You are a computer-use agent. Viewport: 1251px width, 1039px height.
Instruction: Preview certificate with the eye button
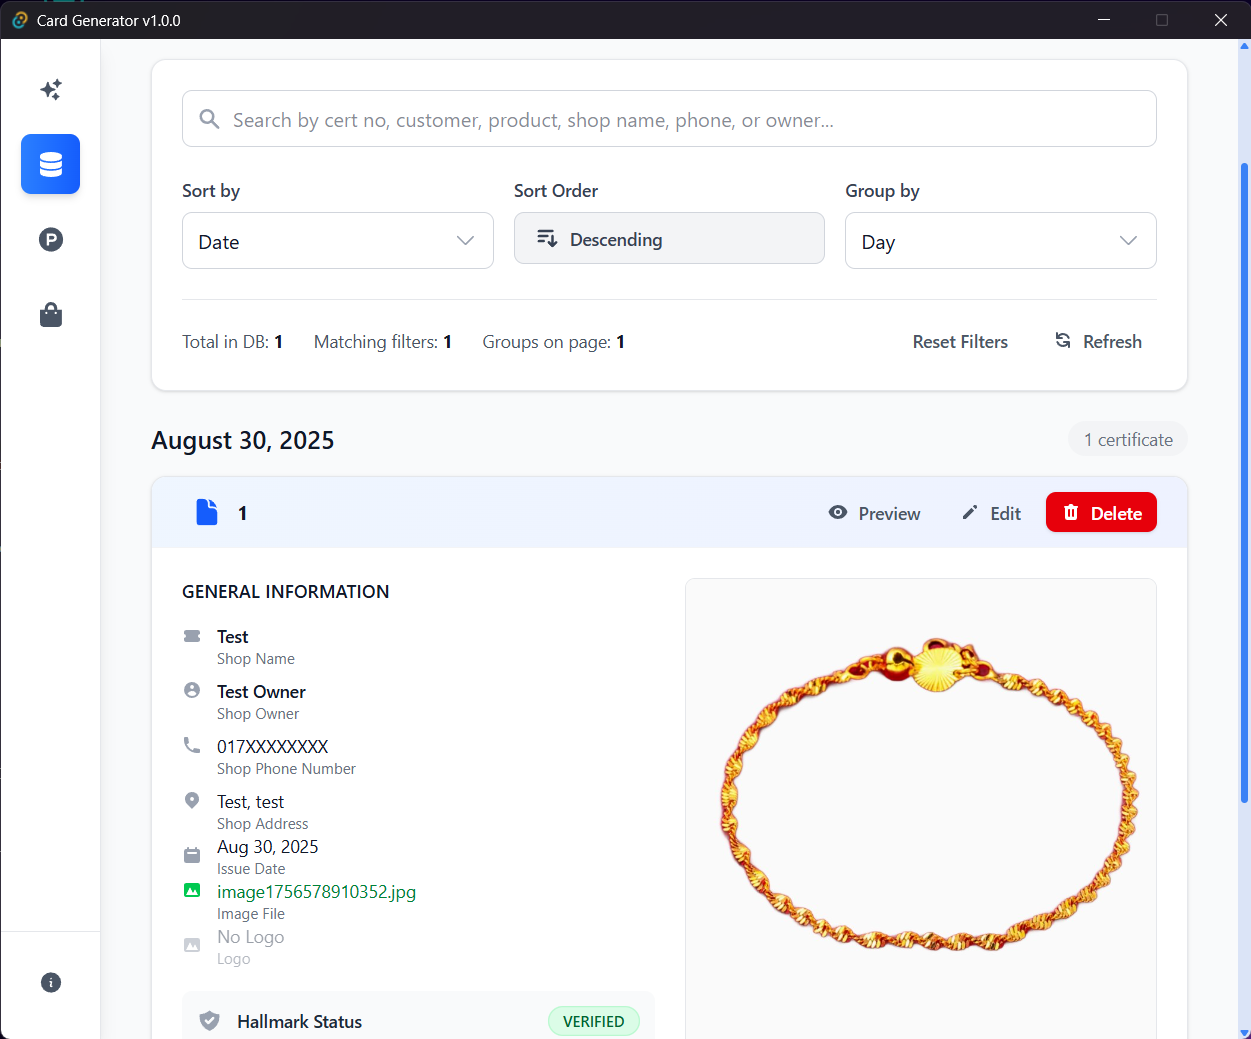tap(875, 513)
